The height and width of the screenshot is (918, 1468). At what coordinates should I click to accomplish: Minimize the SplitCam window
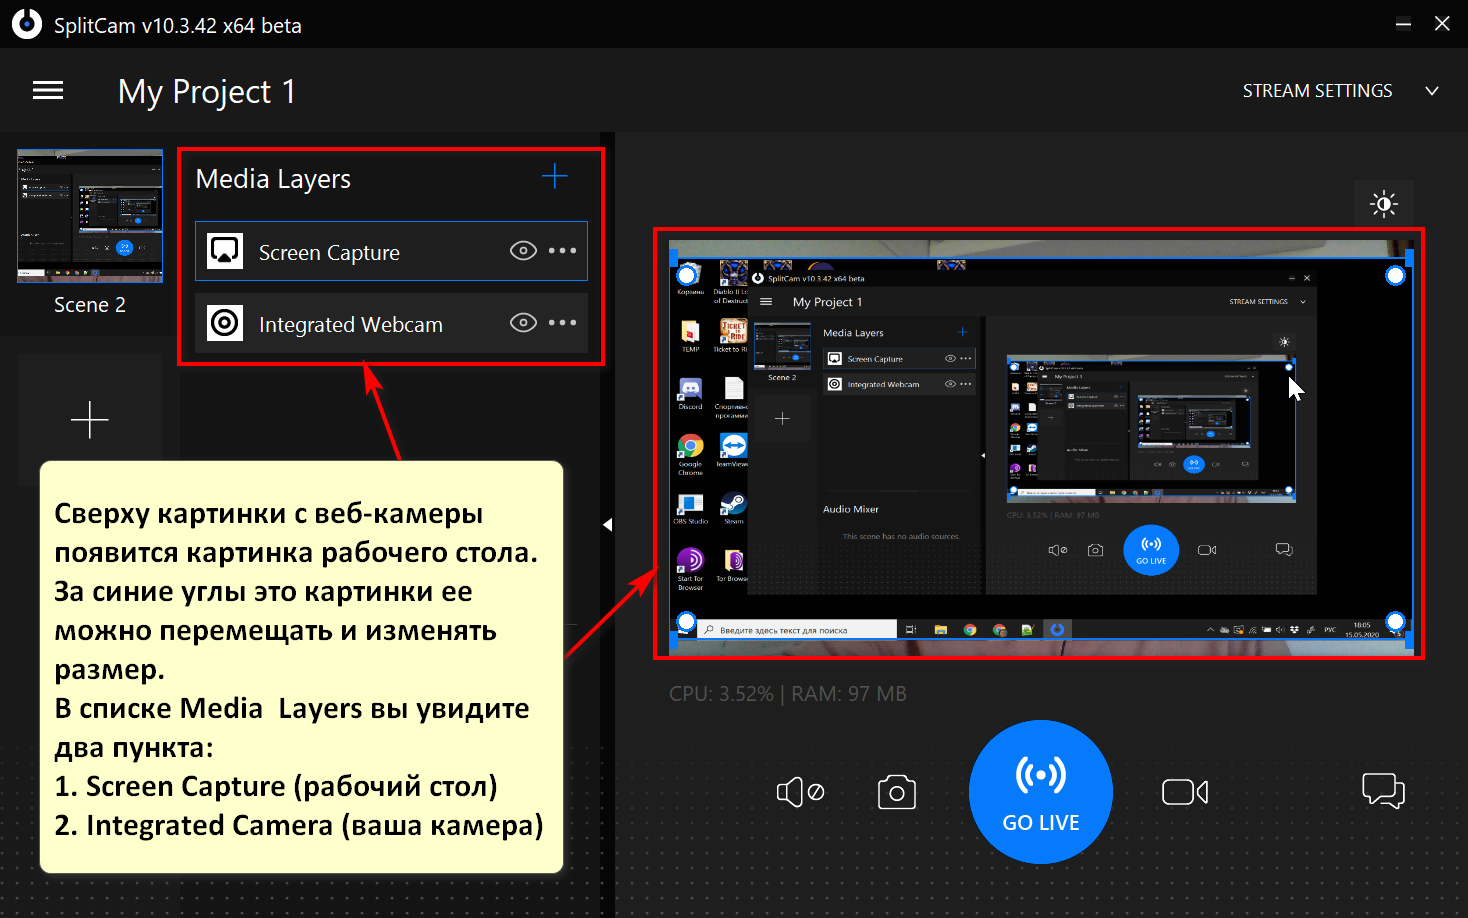pos(1403,24)
